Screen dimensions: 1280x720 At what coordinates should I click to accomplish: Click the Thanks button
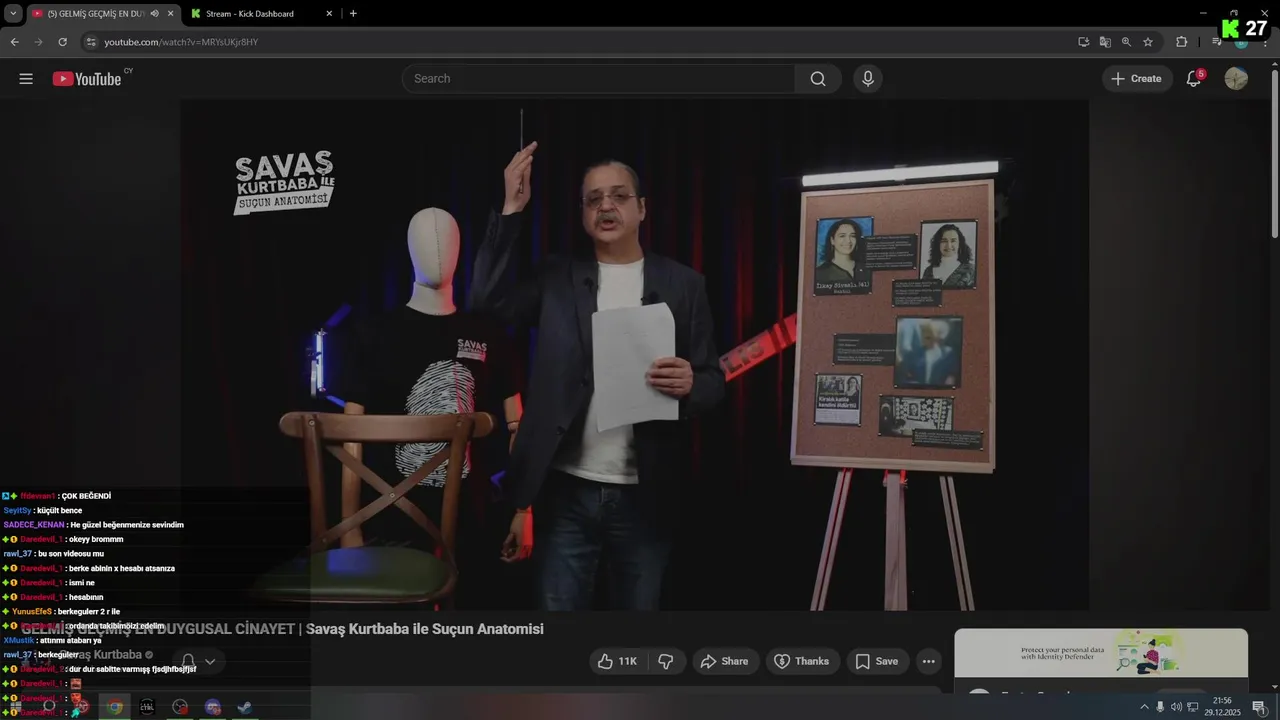coord(801,661)
